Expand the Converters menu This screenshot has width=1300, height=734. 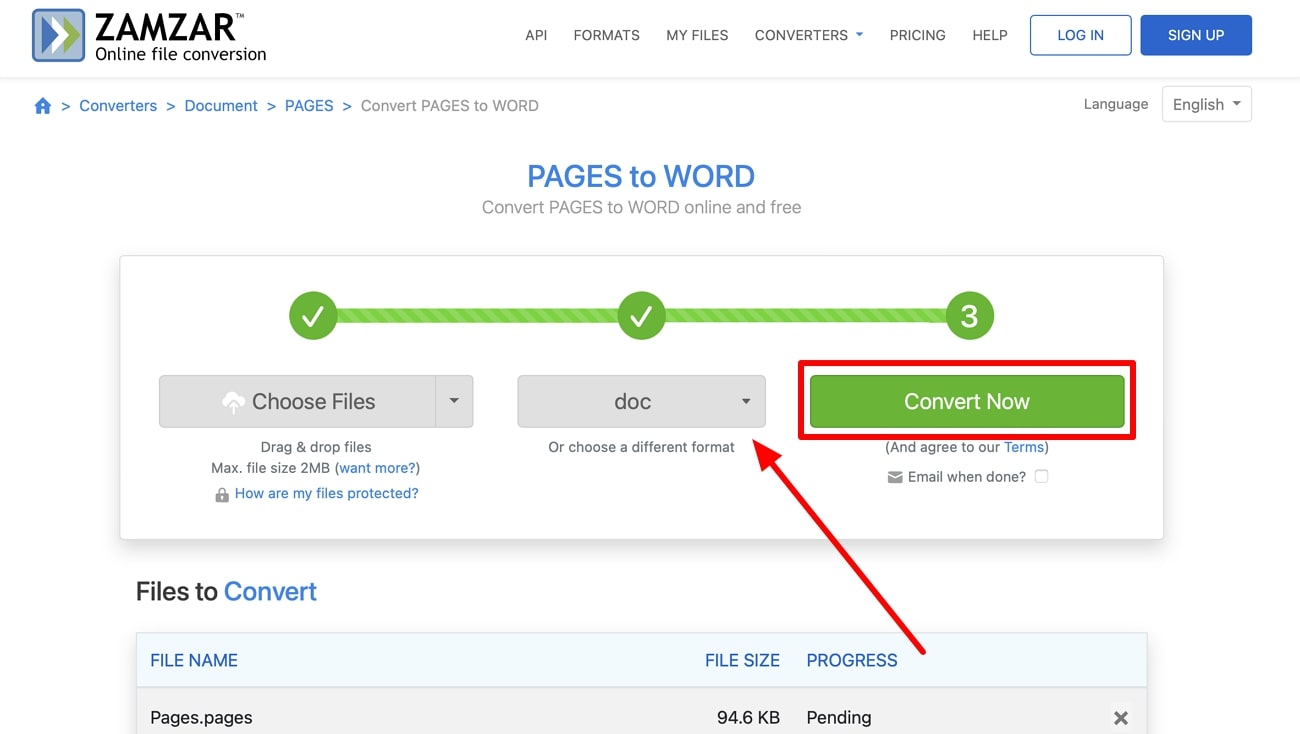click(808, 35)
